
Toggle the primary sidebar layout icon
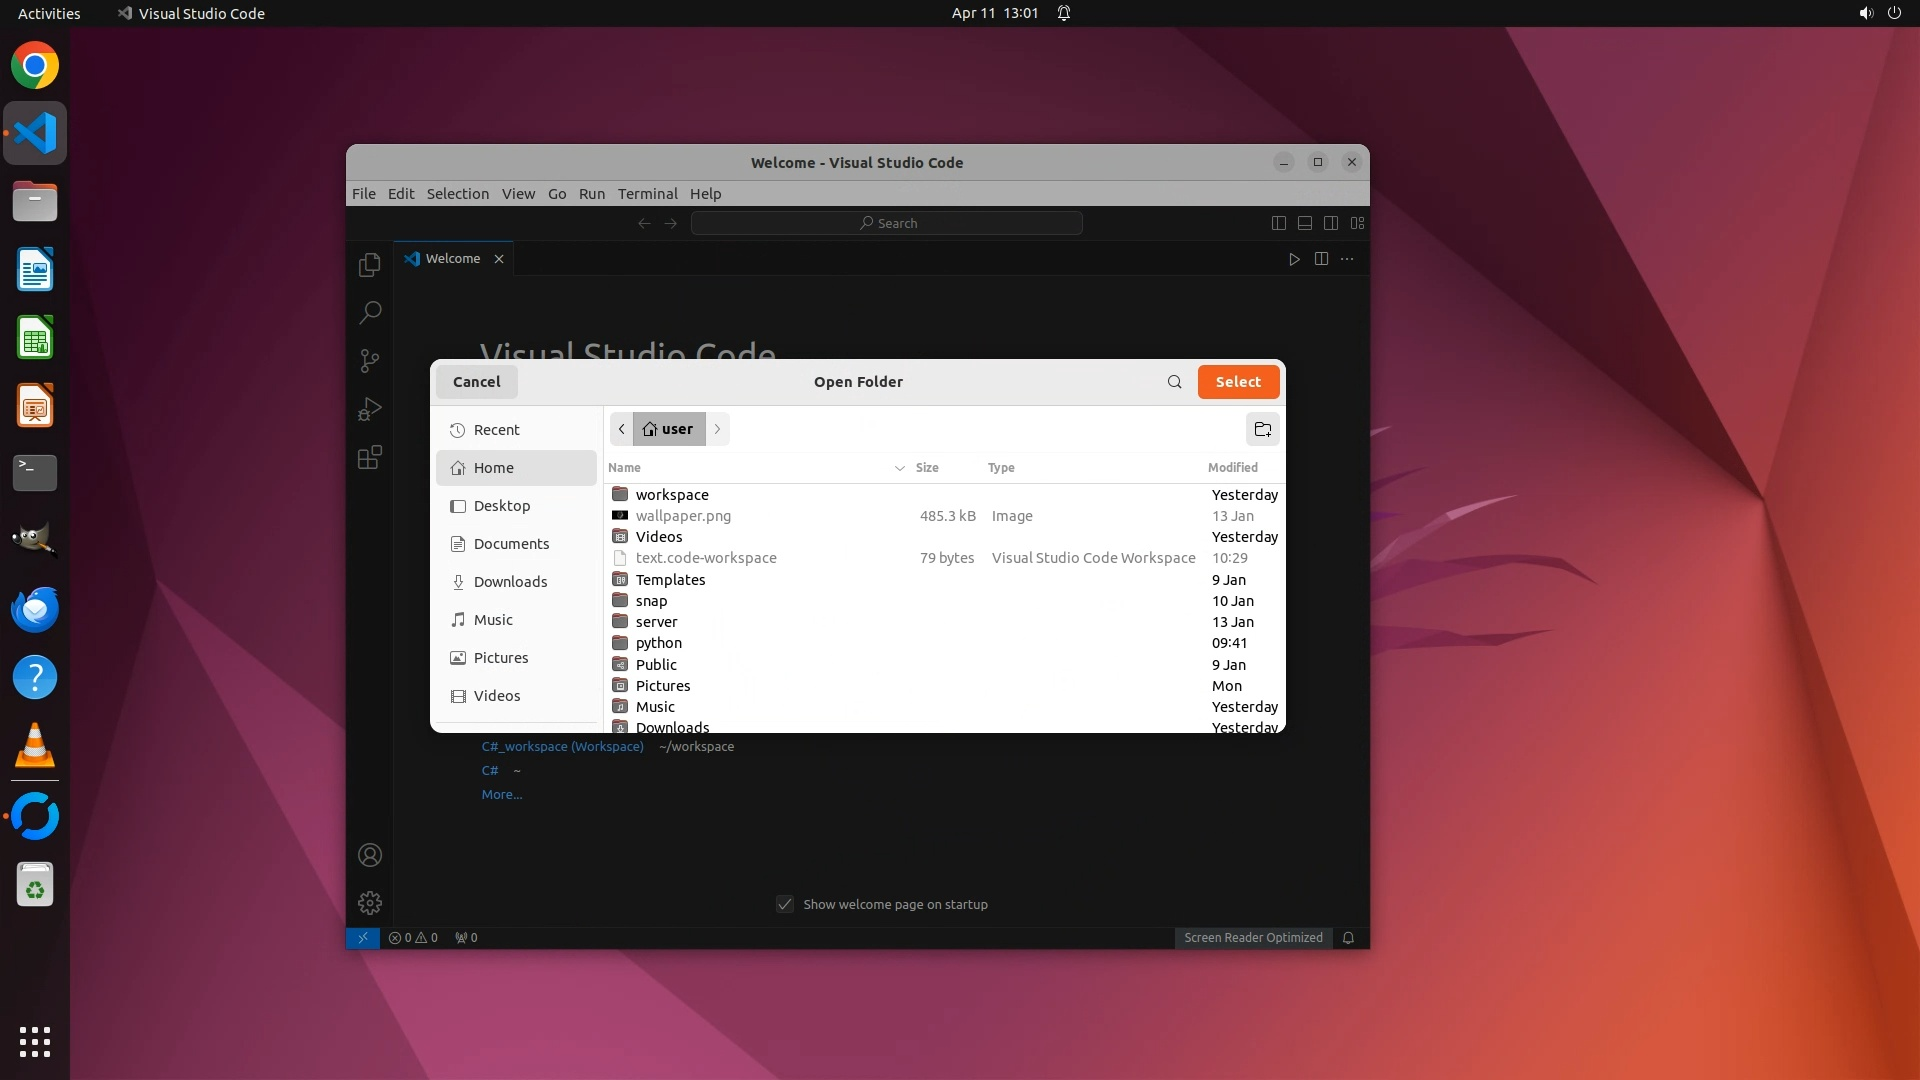click(x=1278, y=223)
